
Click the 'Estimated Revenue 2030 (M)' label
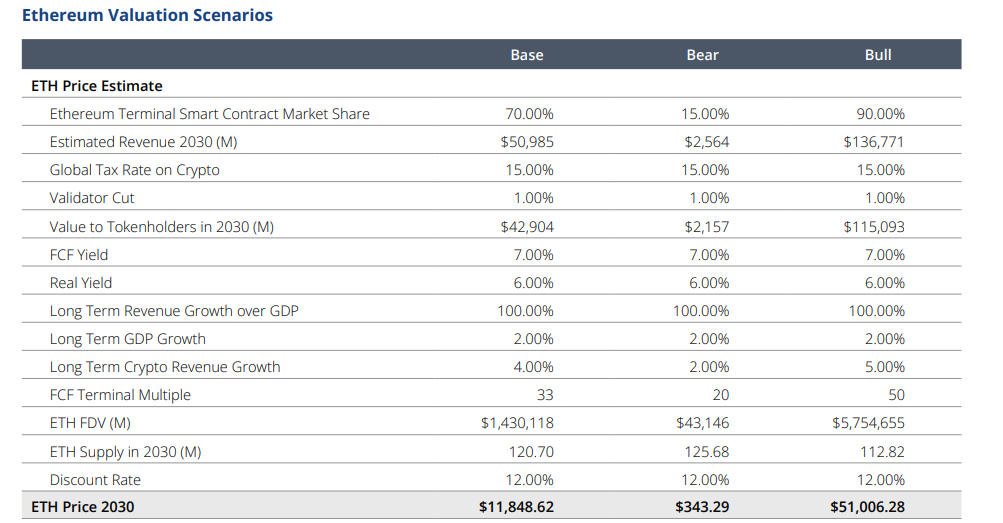coord(143,142)
